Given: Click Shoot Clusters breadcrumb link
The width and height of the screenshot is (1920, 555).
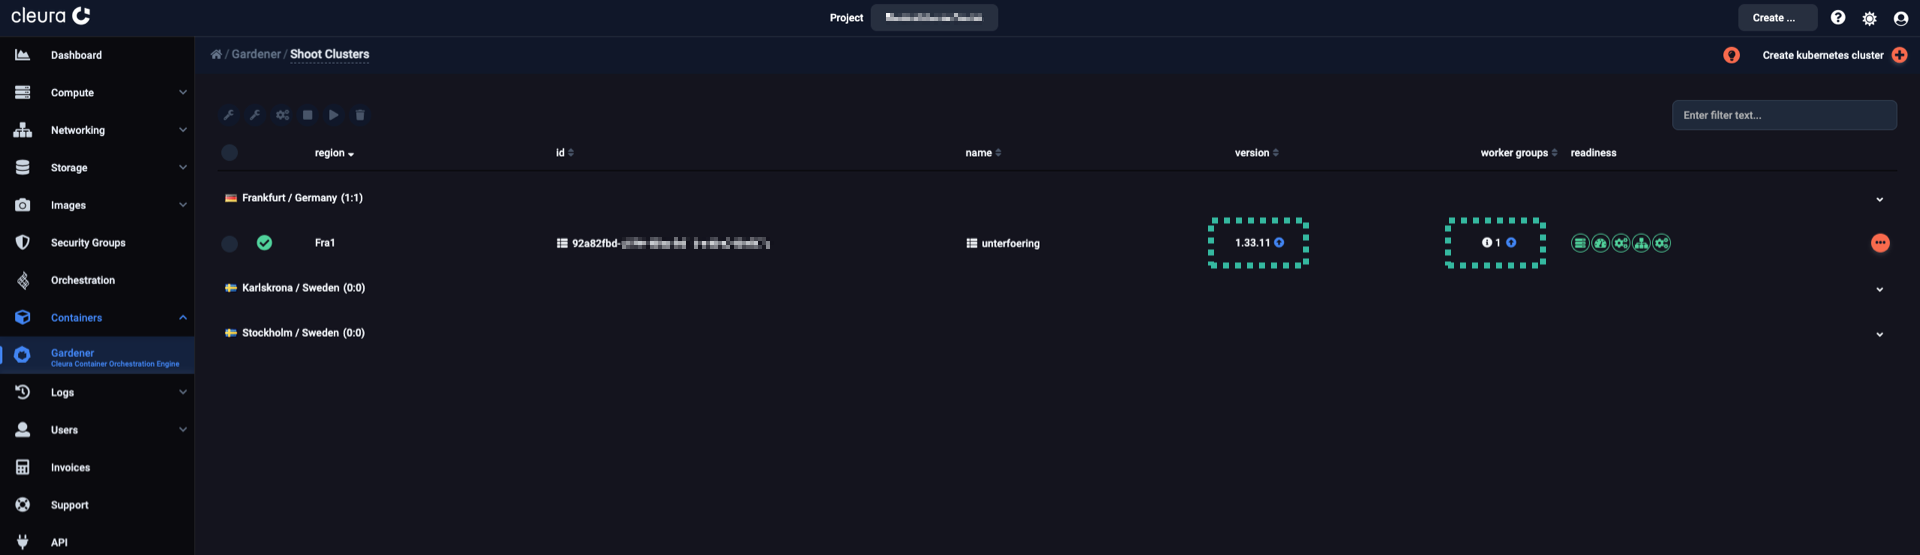Looking at the screenshot, I should pyautogui.click(x=329, y=54).
